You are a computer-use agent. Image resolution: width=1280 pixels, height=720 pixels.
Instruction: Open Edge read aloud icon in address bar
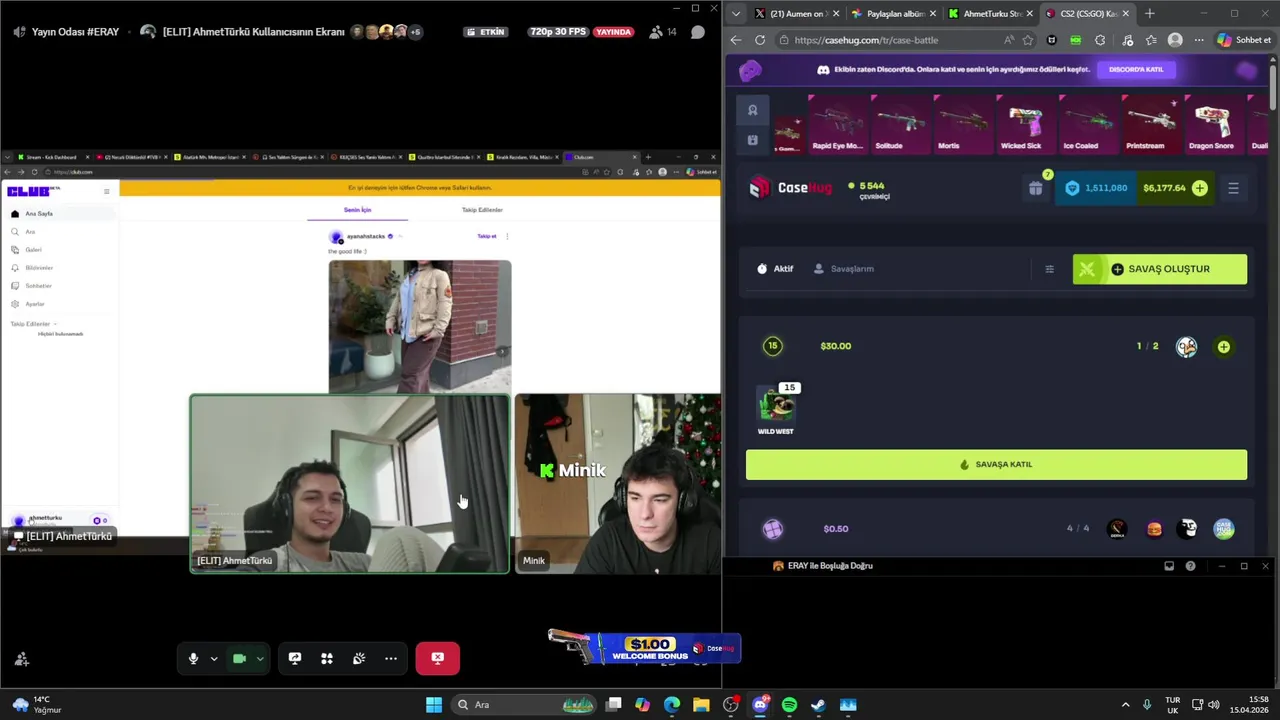tap(1008, 40)
